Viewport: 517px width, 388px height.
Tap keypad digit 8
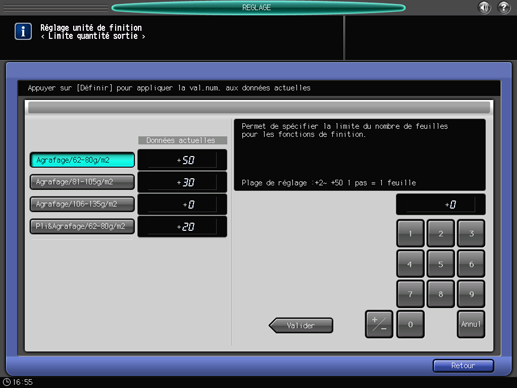pyautogui.click(x=441, y=294)
